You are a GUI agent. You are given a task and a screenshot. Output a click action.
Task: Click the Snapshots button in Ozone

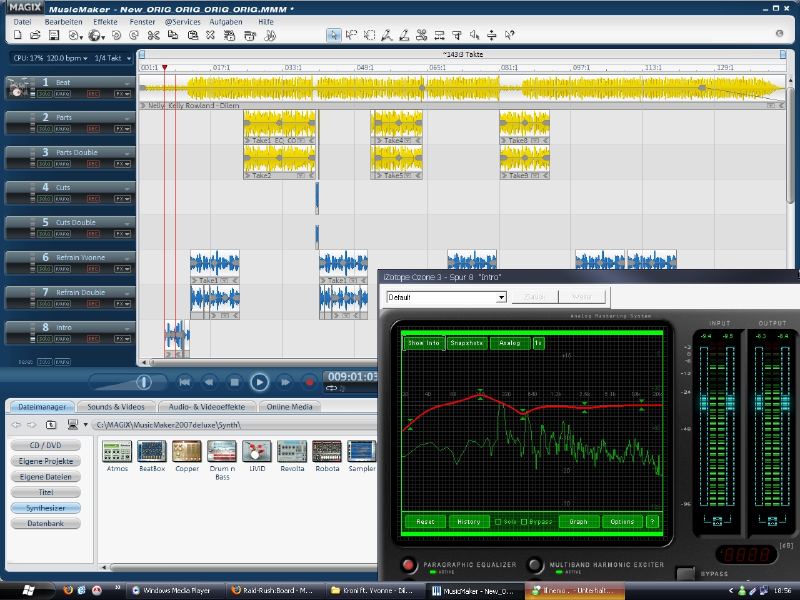click(467, 343)
